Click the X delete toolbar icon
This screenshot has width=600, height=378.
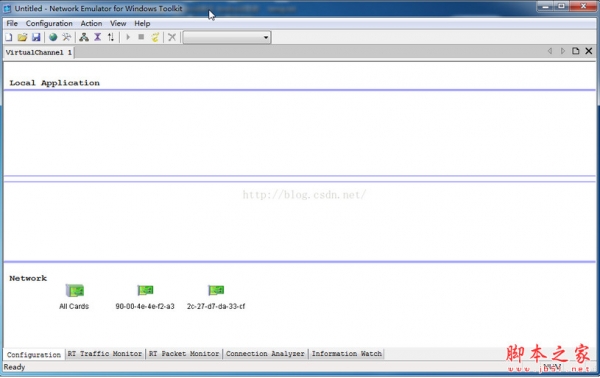coord(172,37)
